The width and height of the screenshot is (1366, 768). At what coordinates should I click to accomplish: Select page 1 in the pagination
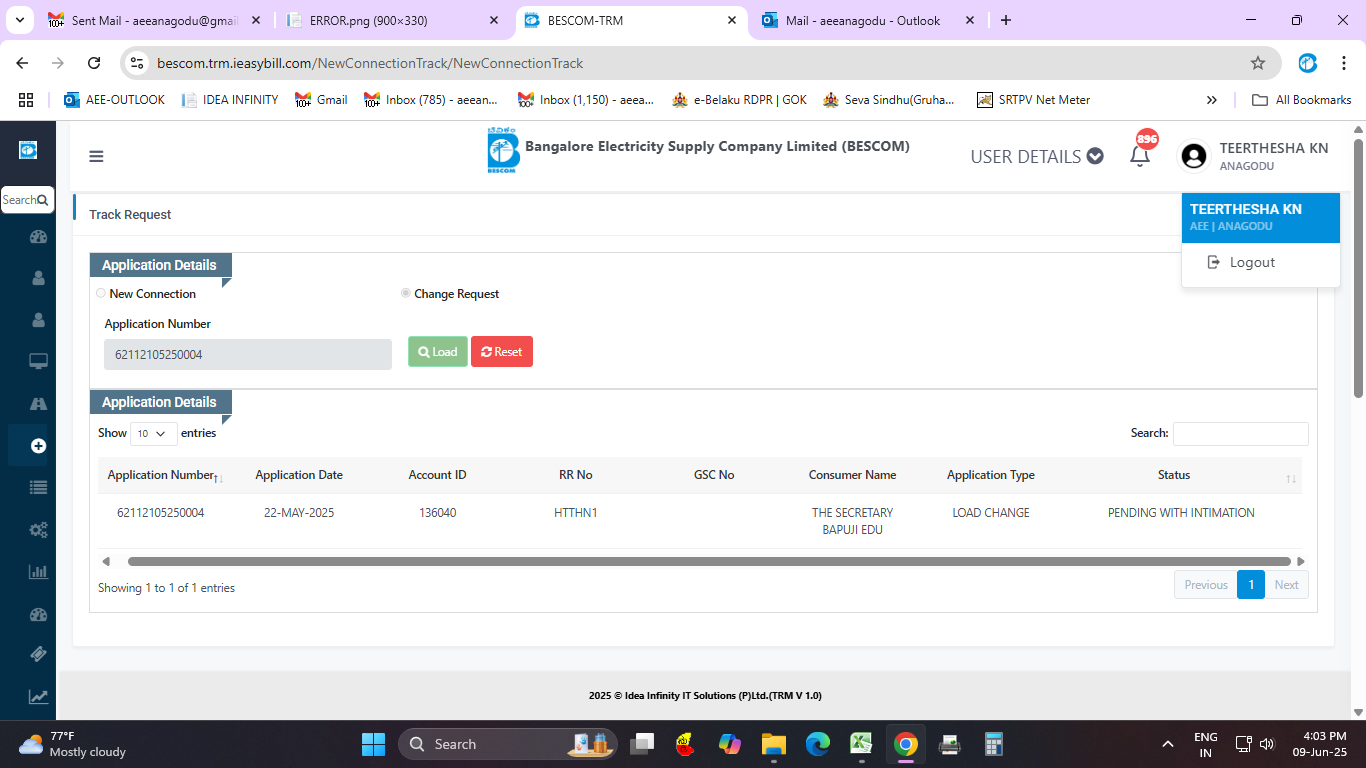[1251, 585]
